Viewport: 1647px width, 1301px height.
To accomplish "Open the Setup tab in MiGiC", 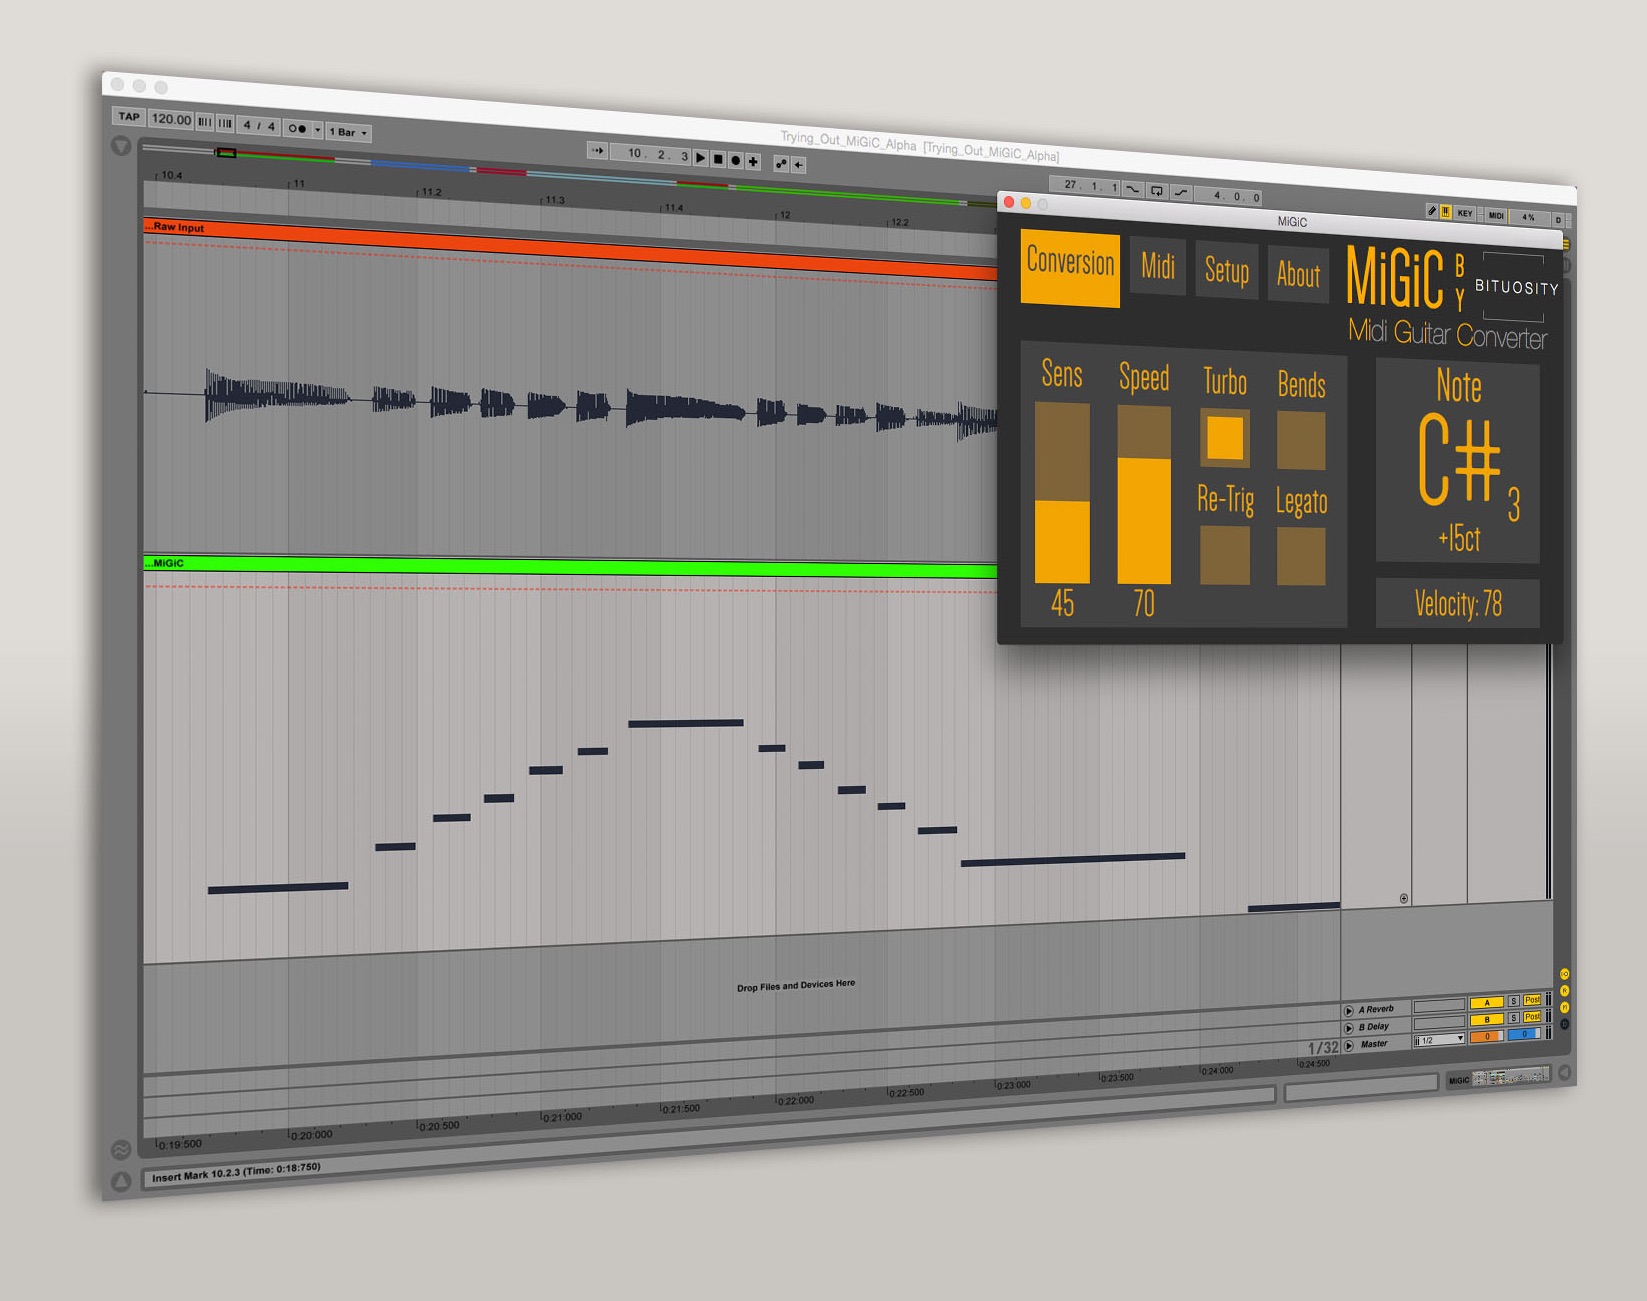I will pos(1227,271).
